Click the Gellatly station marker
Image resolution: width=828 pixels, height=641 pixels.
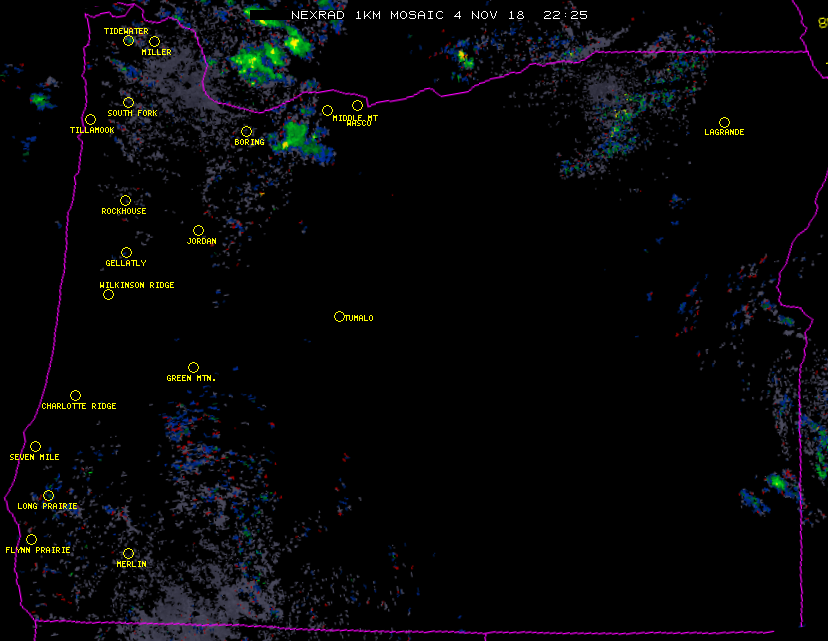pos(126,252)
